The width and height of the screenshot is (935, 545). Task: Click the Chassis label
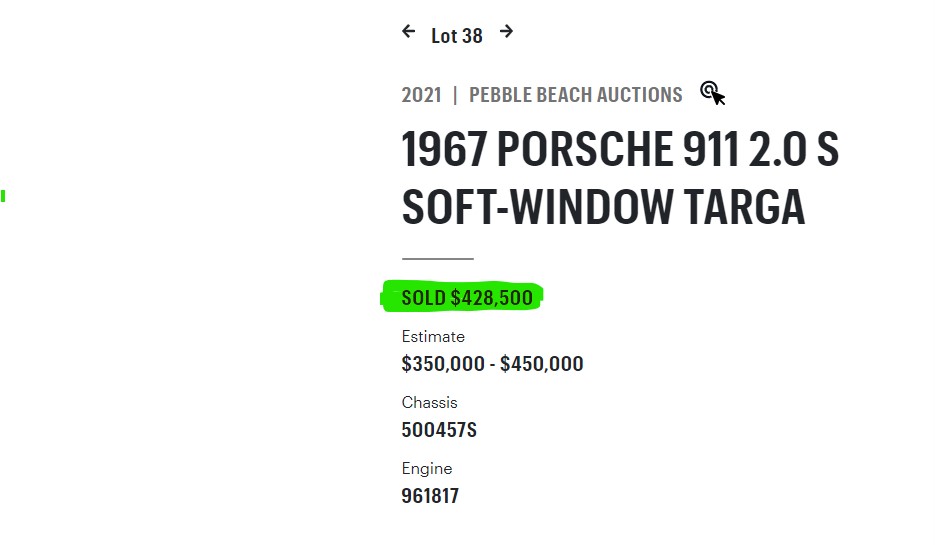[429, 402]
